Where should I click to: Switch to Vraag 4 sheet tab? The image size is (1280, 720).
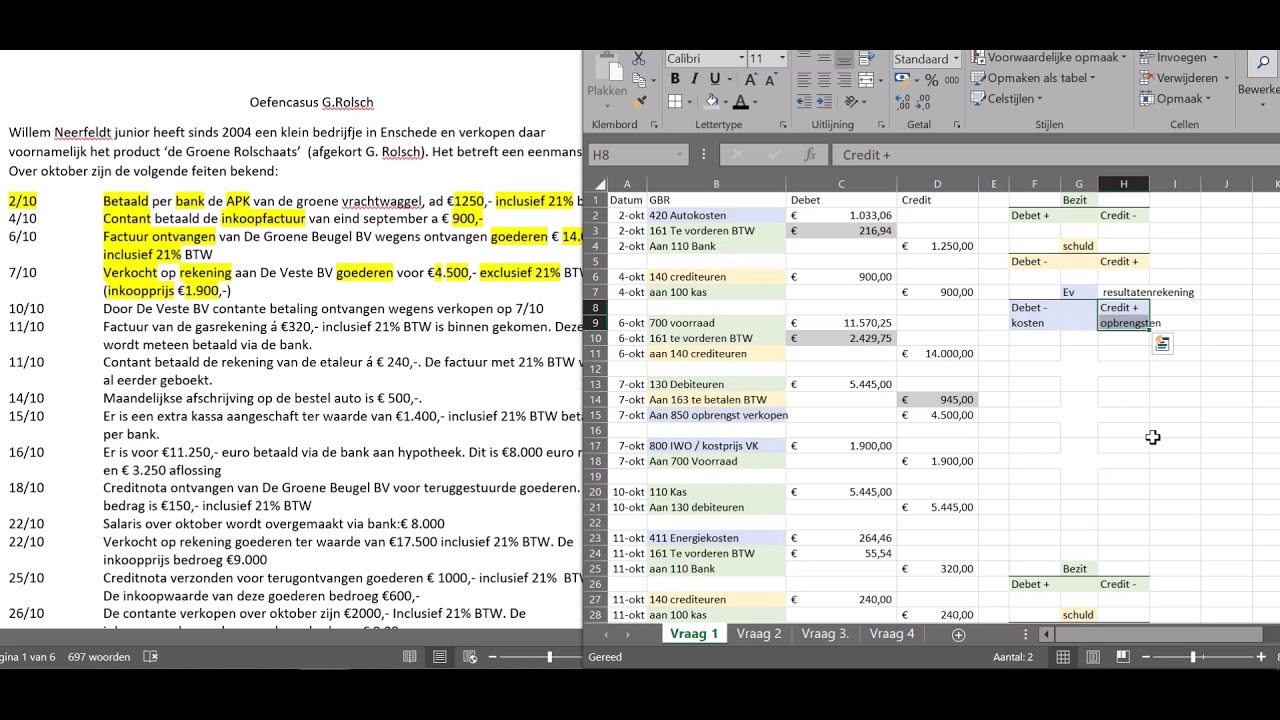892,634
